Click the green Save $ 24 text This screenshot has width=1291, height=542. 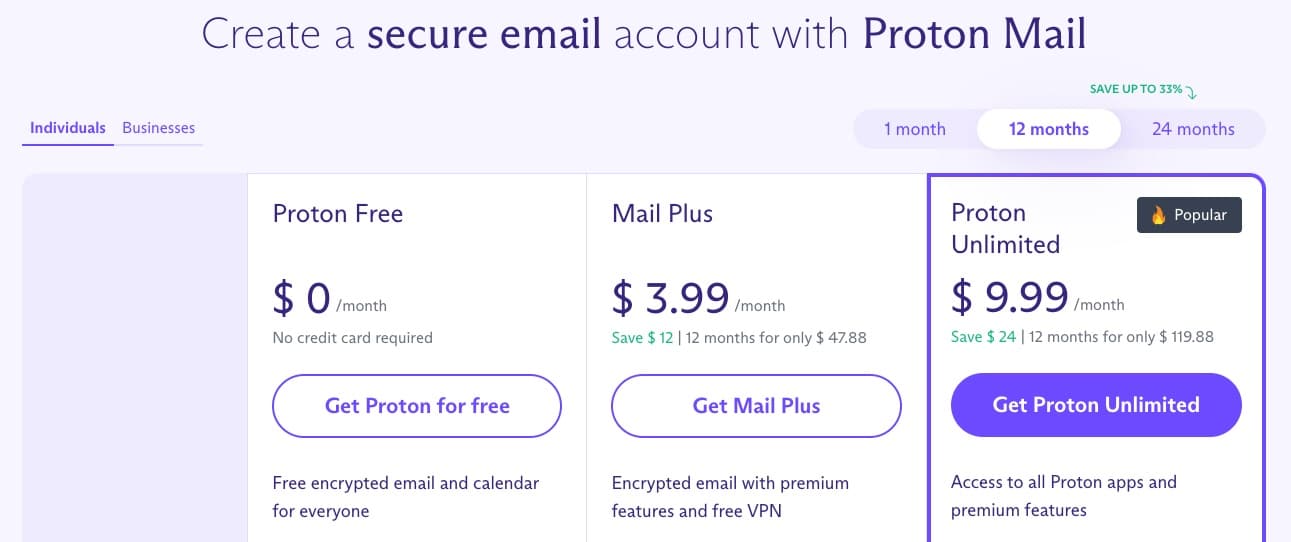click(x=983, y=337)
